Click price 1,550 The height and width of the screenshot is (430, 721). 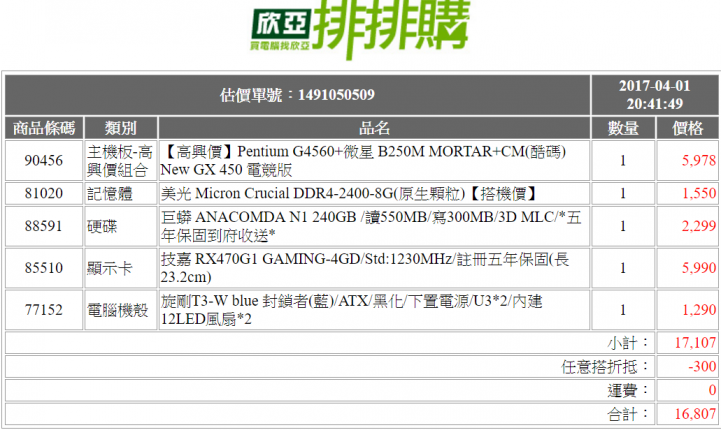[698, 193]
